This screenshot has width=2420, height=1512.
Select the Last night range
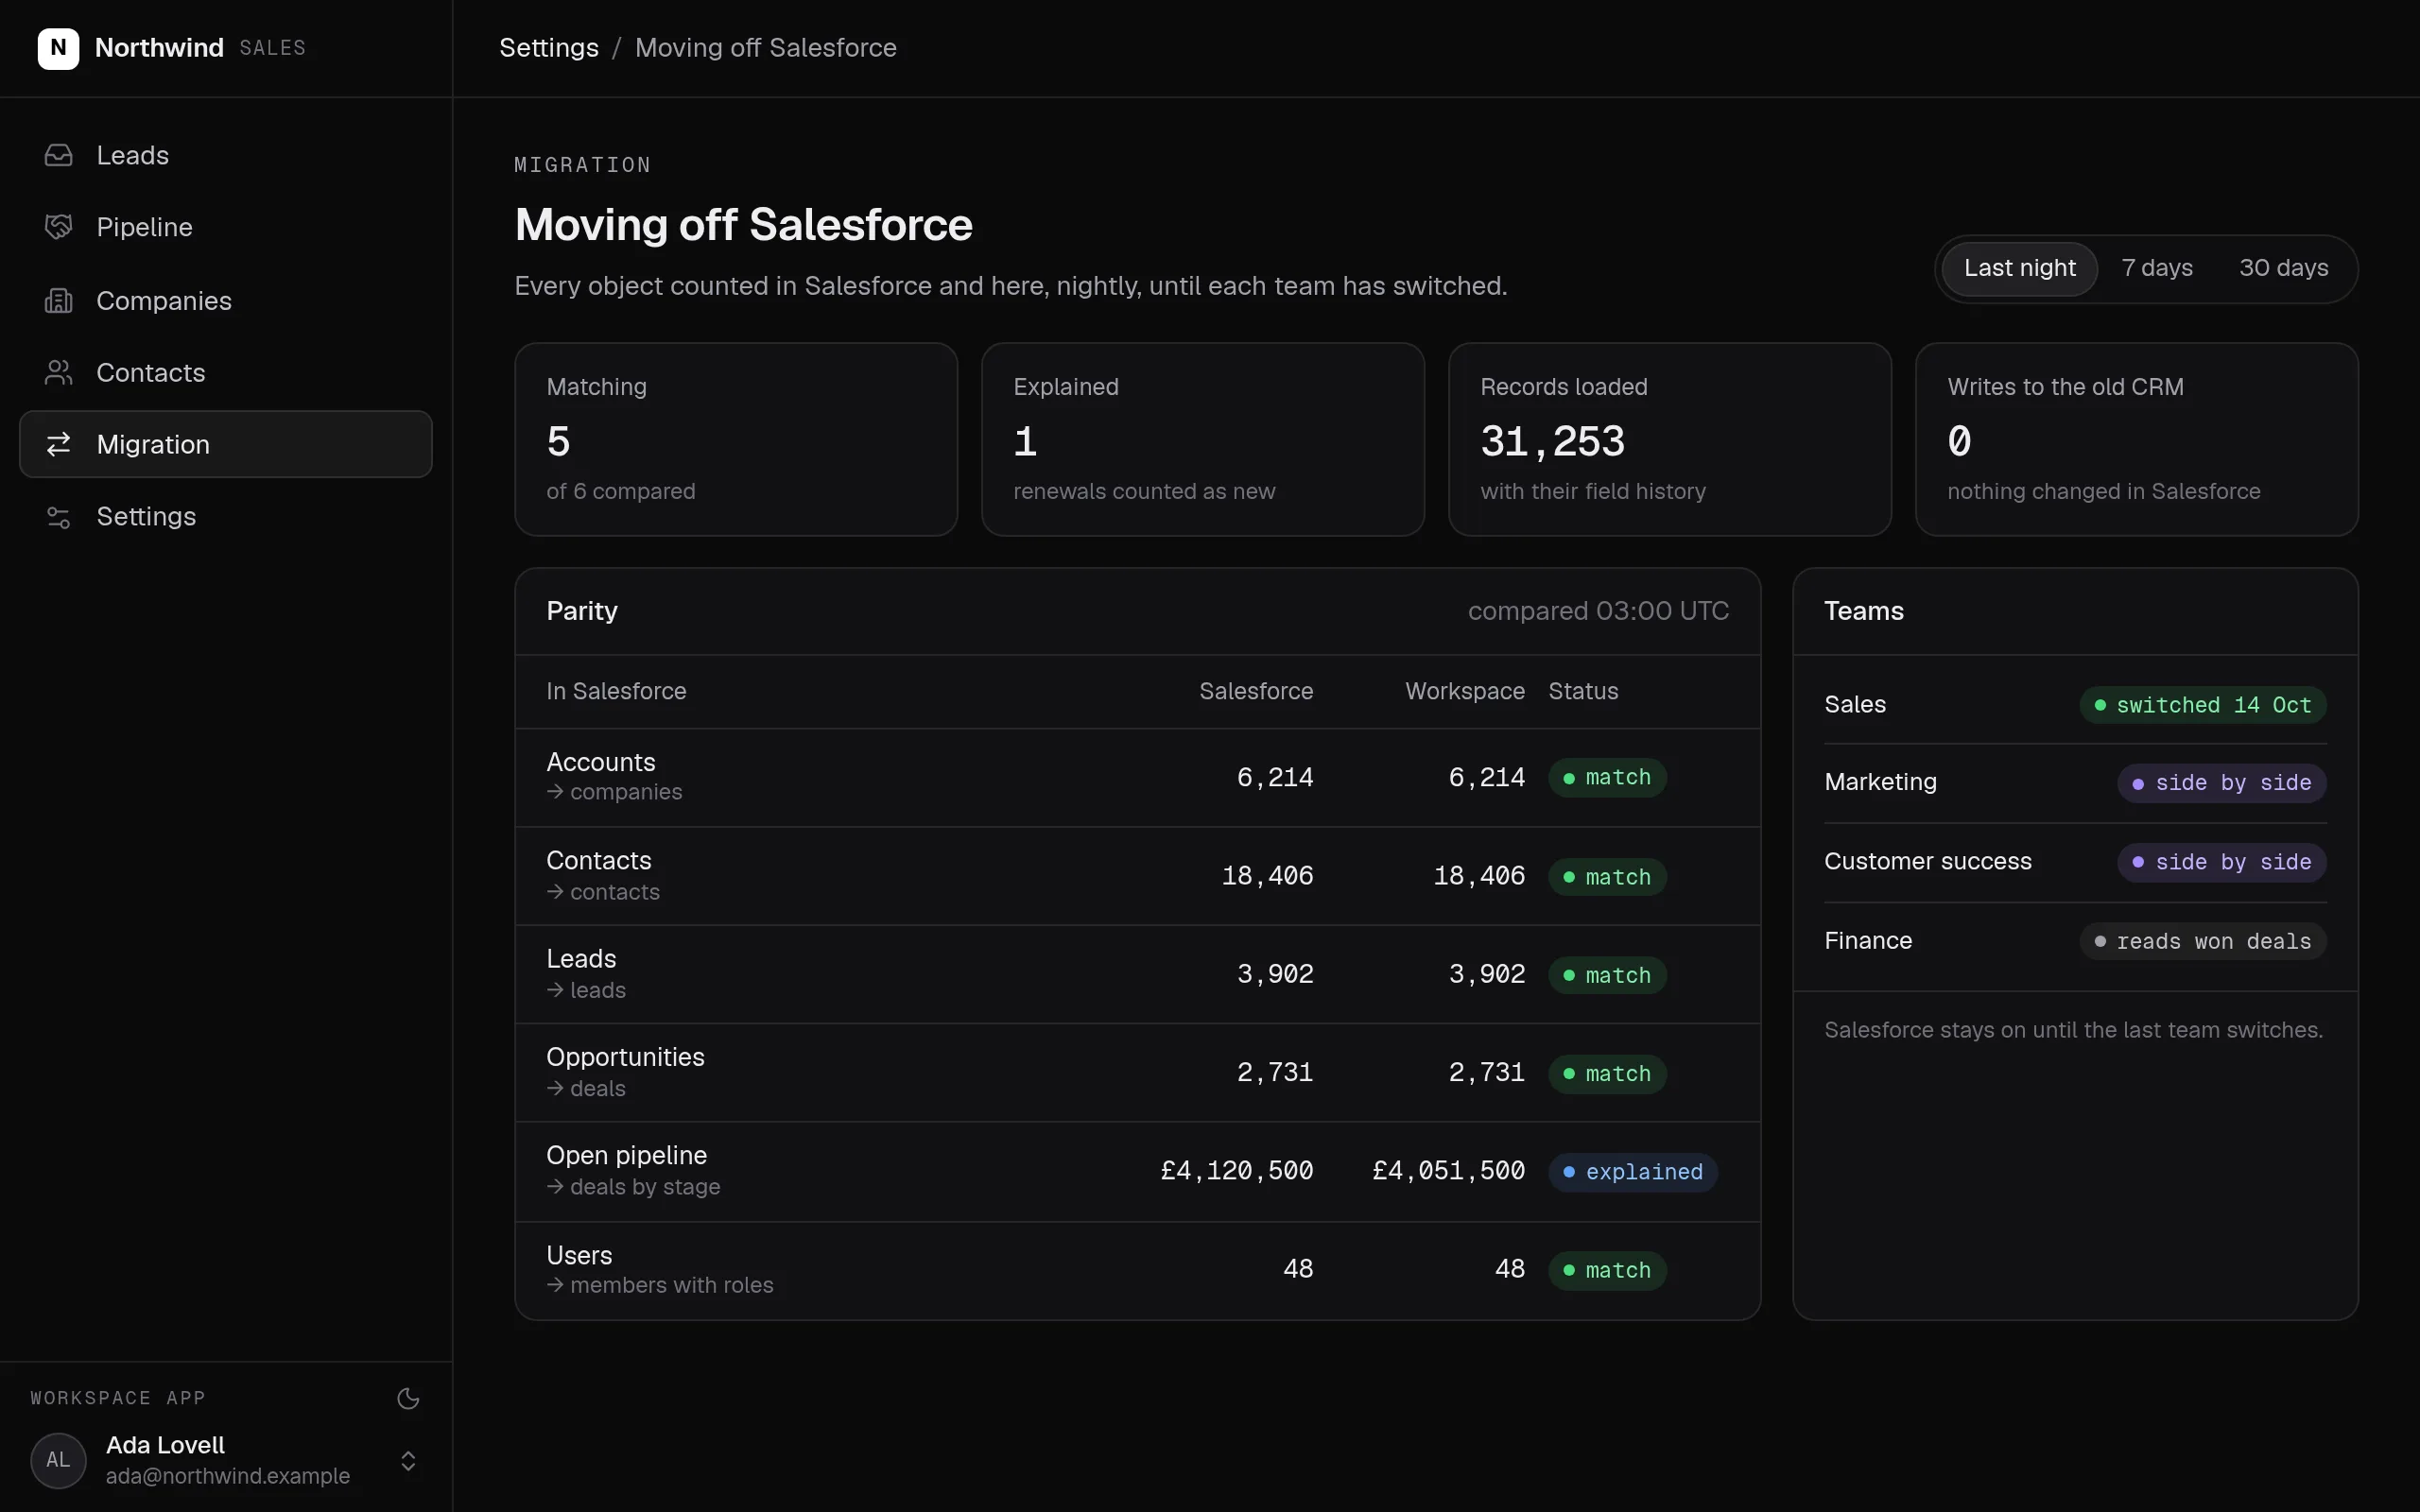pyautogui.click(x=2019, y=268)
